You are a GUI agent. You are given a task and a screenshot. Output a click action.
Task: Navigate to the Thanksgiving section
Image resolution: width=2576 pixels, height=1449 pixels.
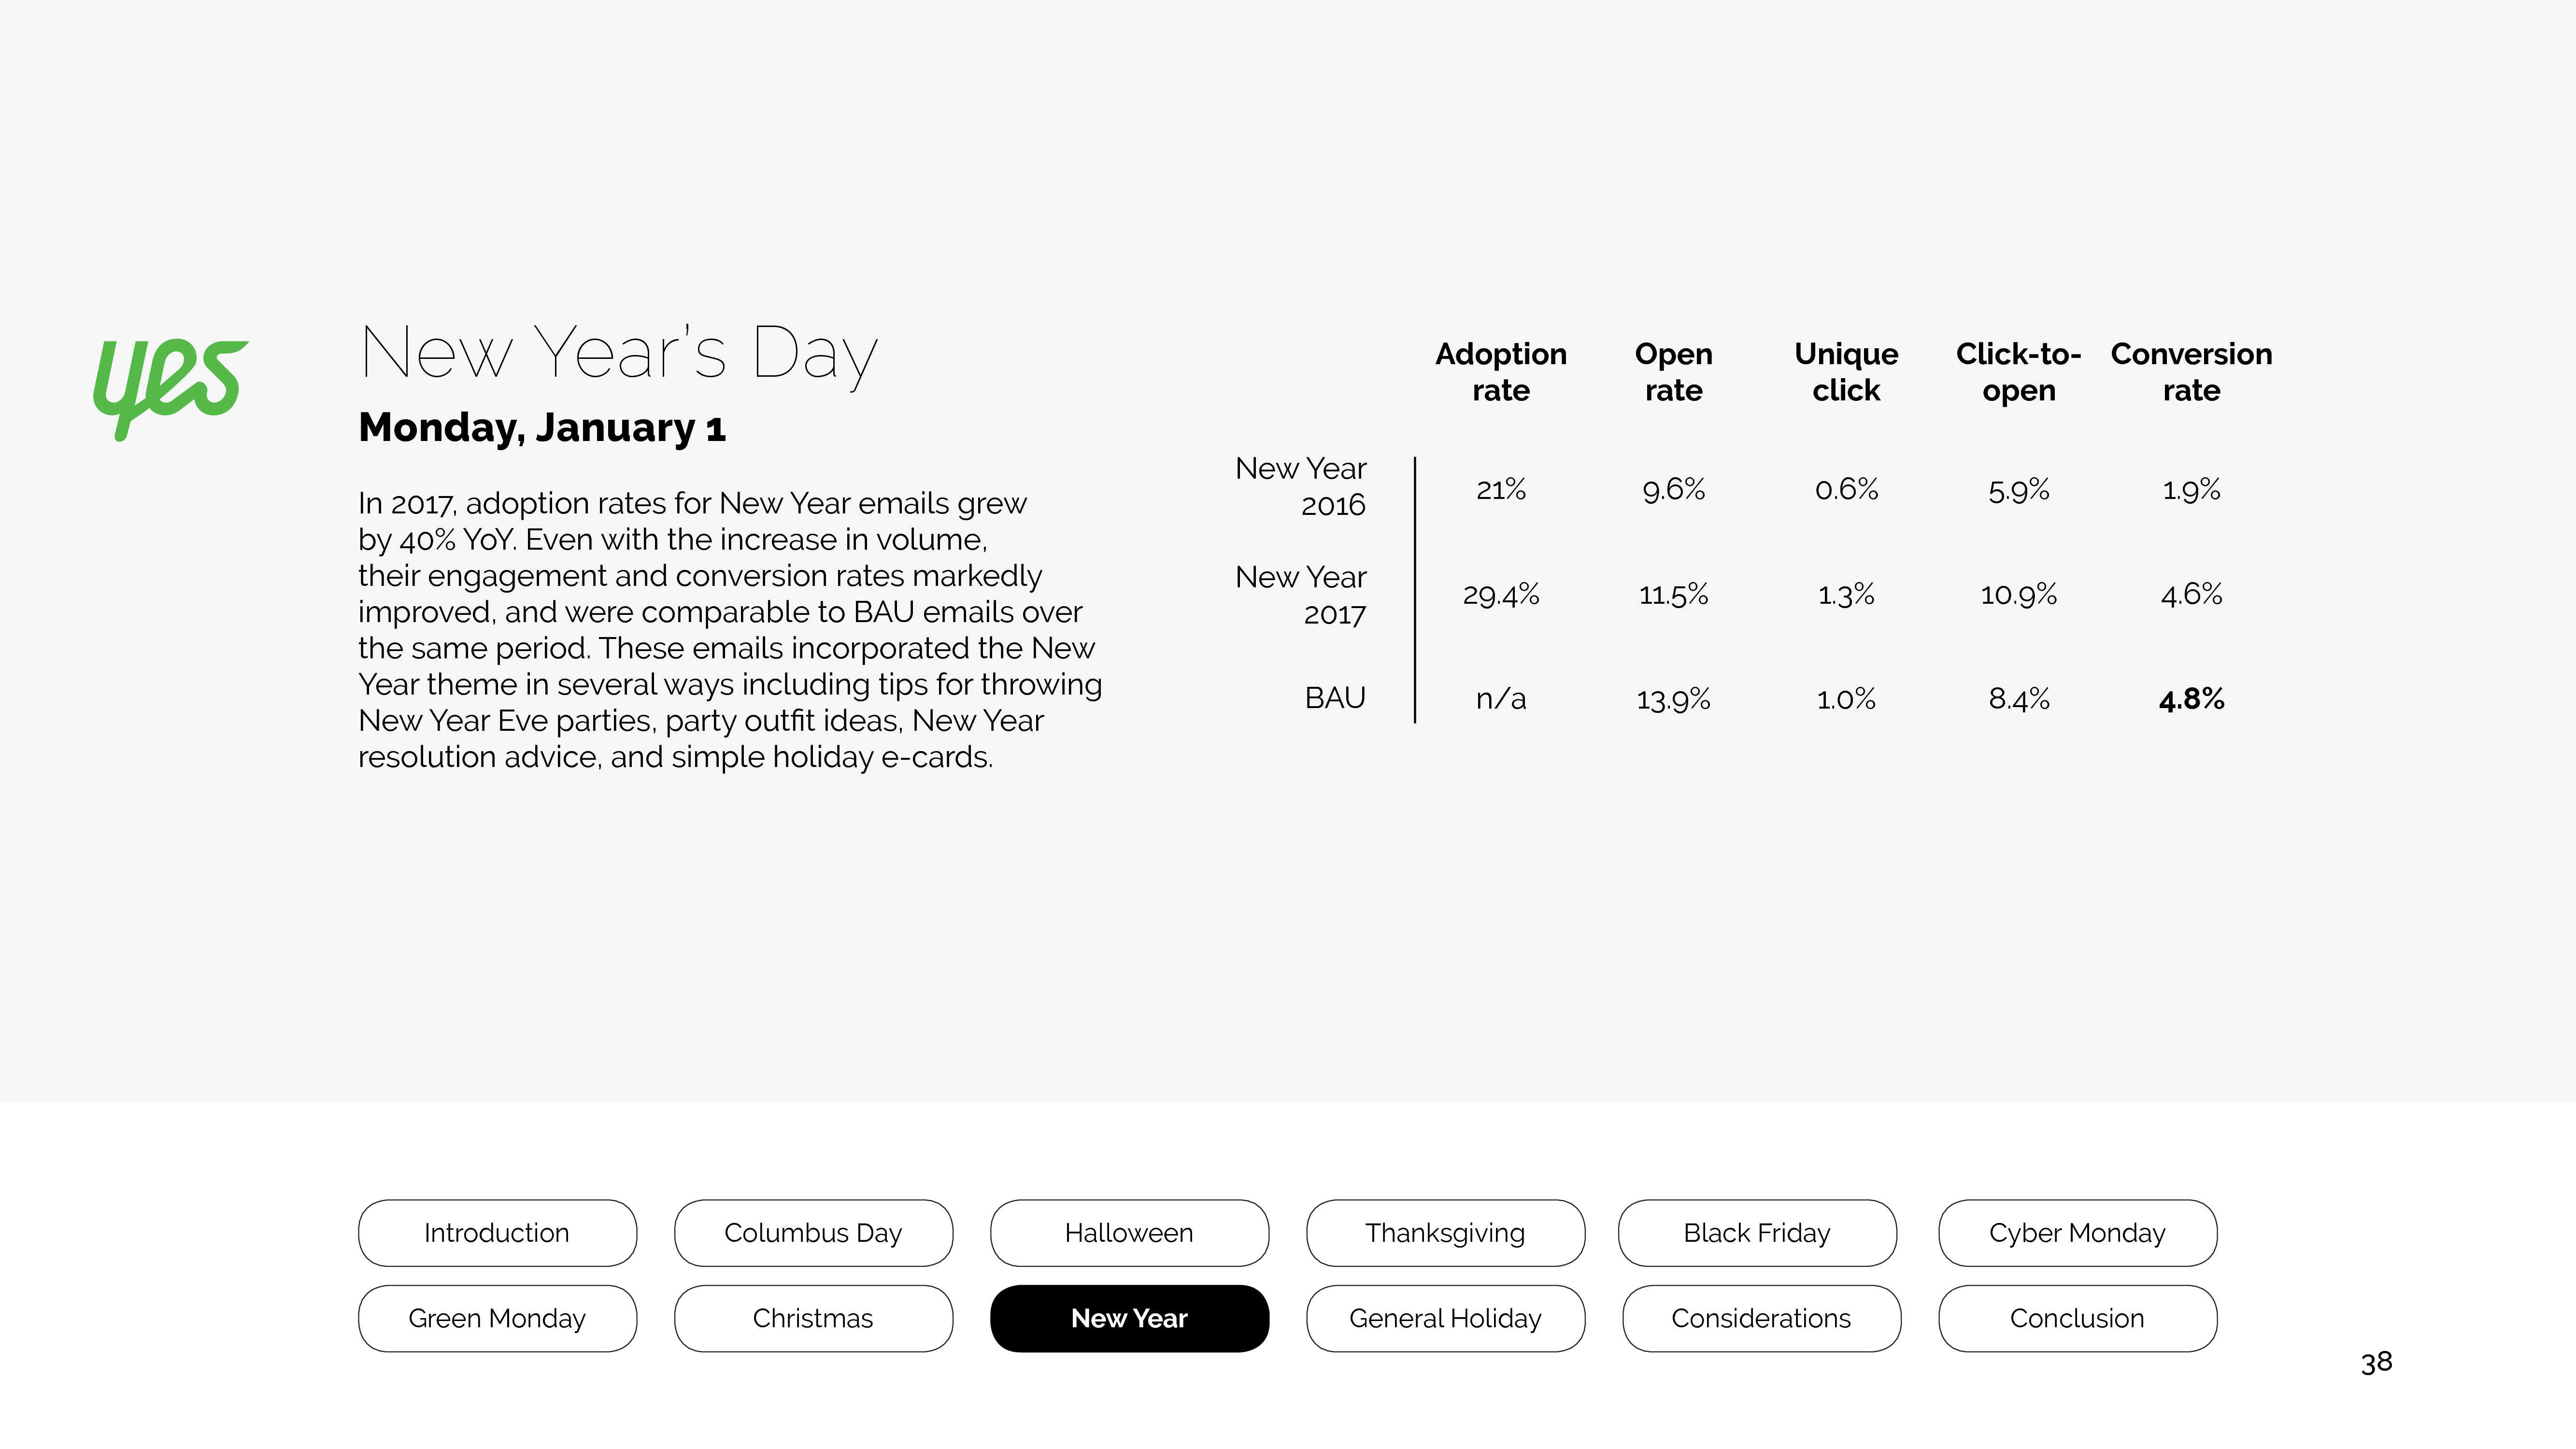point(1445,1233)
